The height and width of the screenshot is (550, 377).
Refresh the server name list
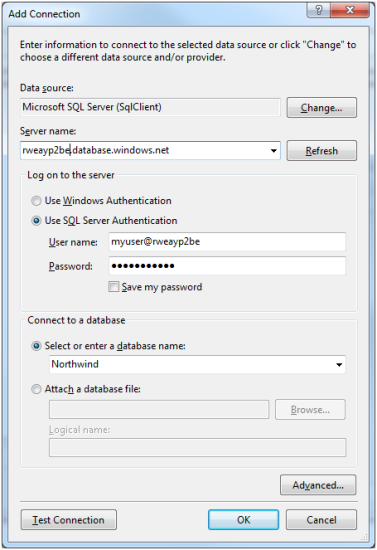[x=322, y=150]
